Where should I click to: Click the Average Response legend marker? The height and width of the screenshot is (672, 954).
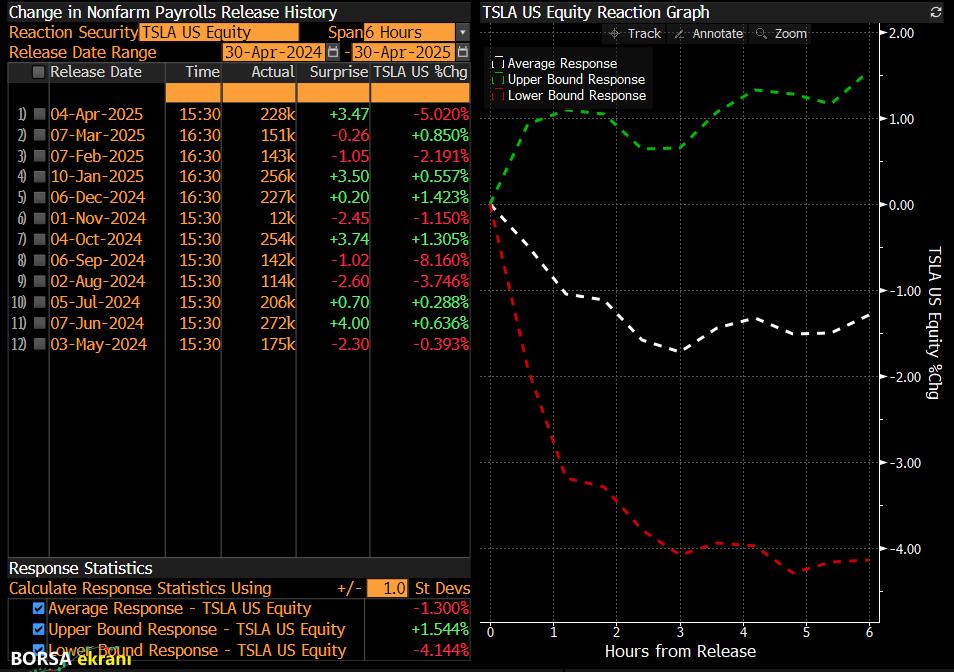click(498, 63)
